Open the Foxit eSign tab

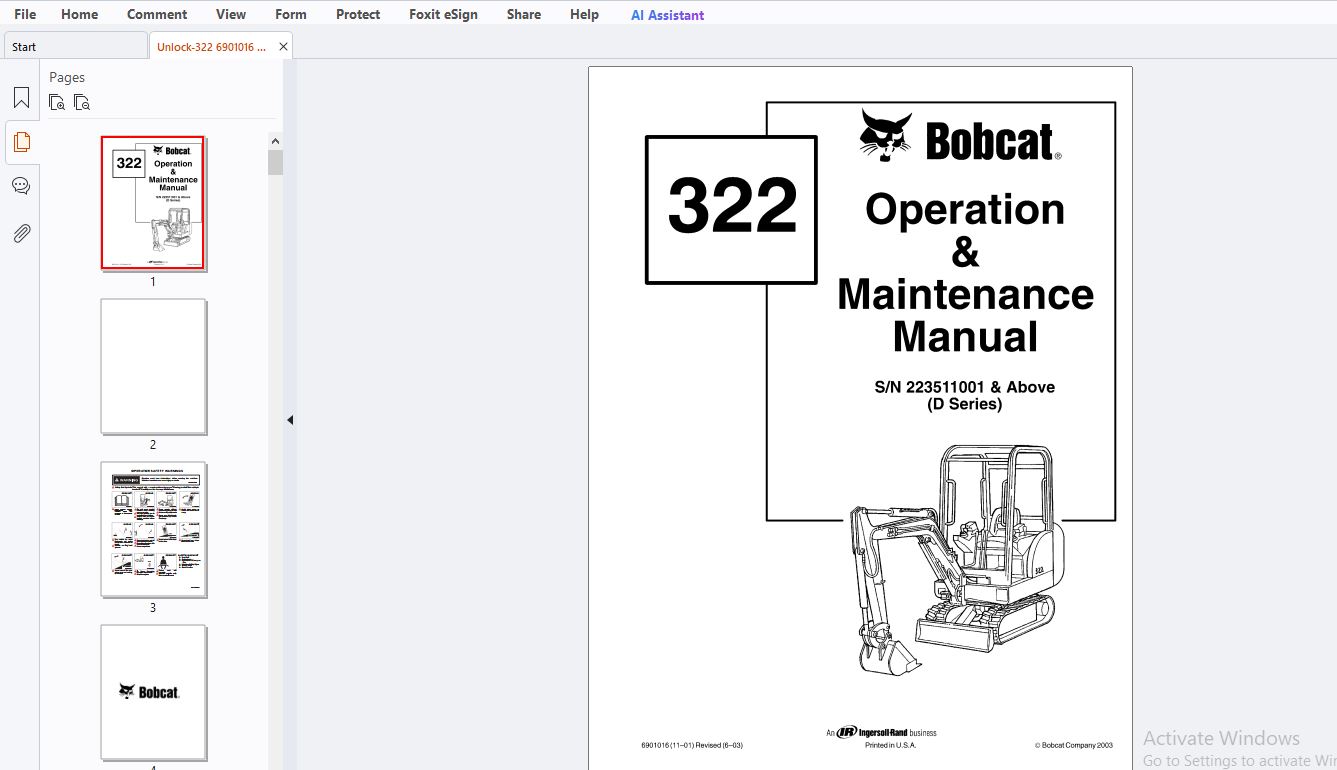click(443, 14)
